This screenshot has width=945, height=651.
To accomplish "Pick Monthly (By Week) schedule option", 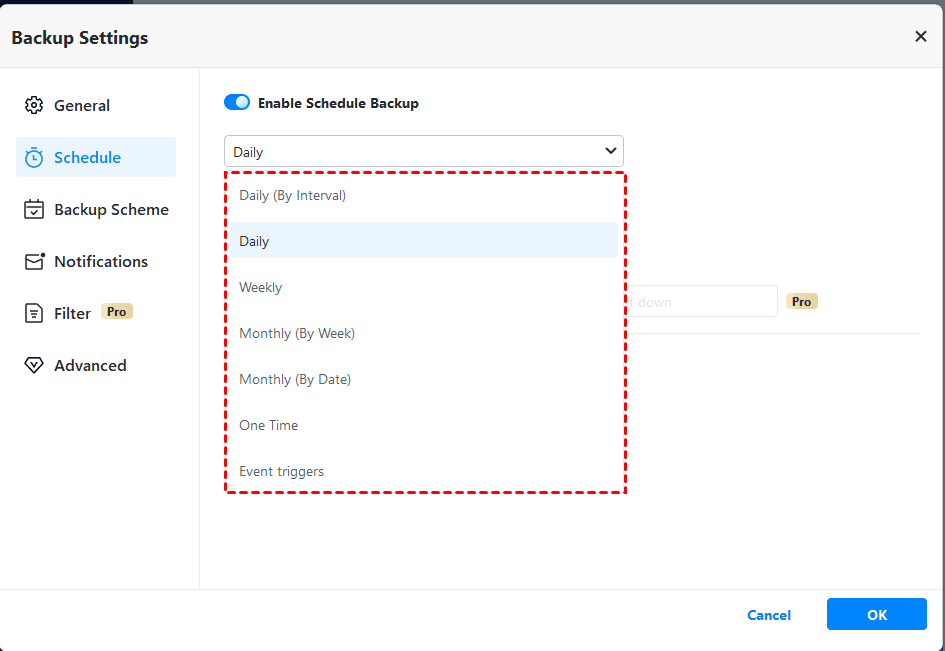I will click(x=297, y=333).
